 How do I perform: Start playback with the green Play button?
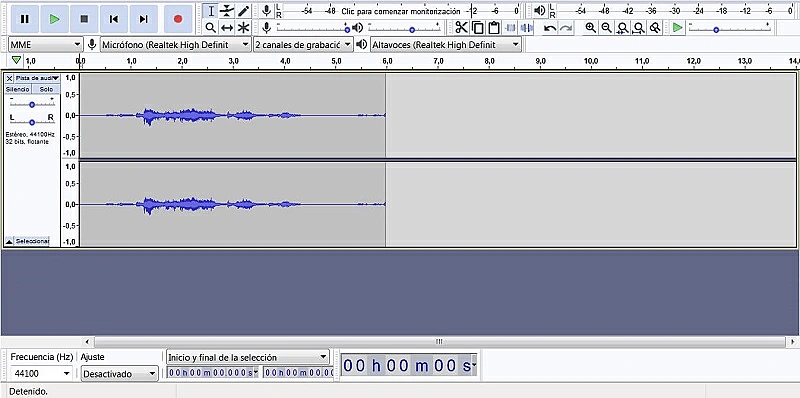point(54,19)
